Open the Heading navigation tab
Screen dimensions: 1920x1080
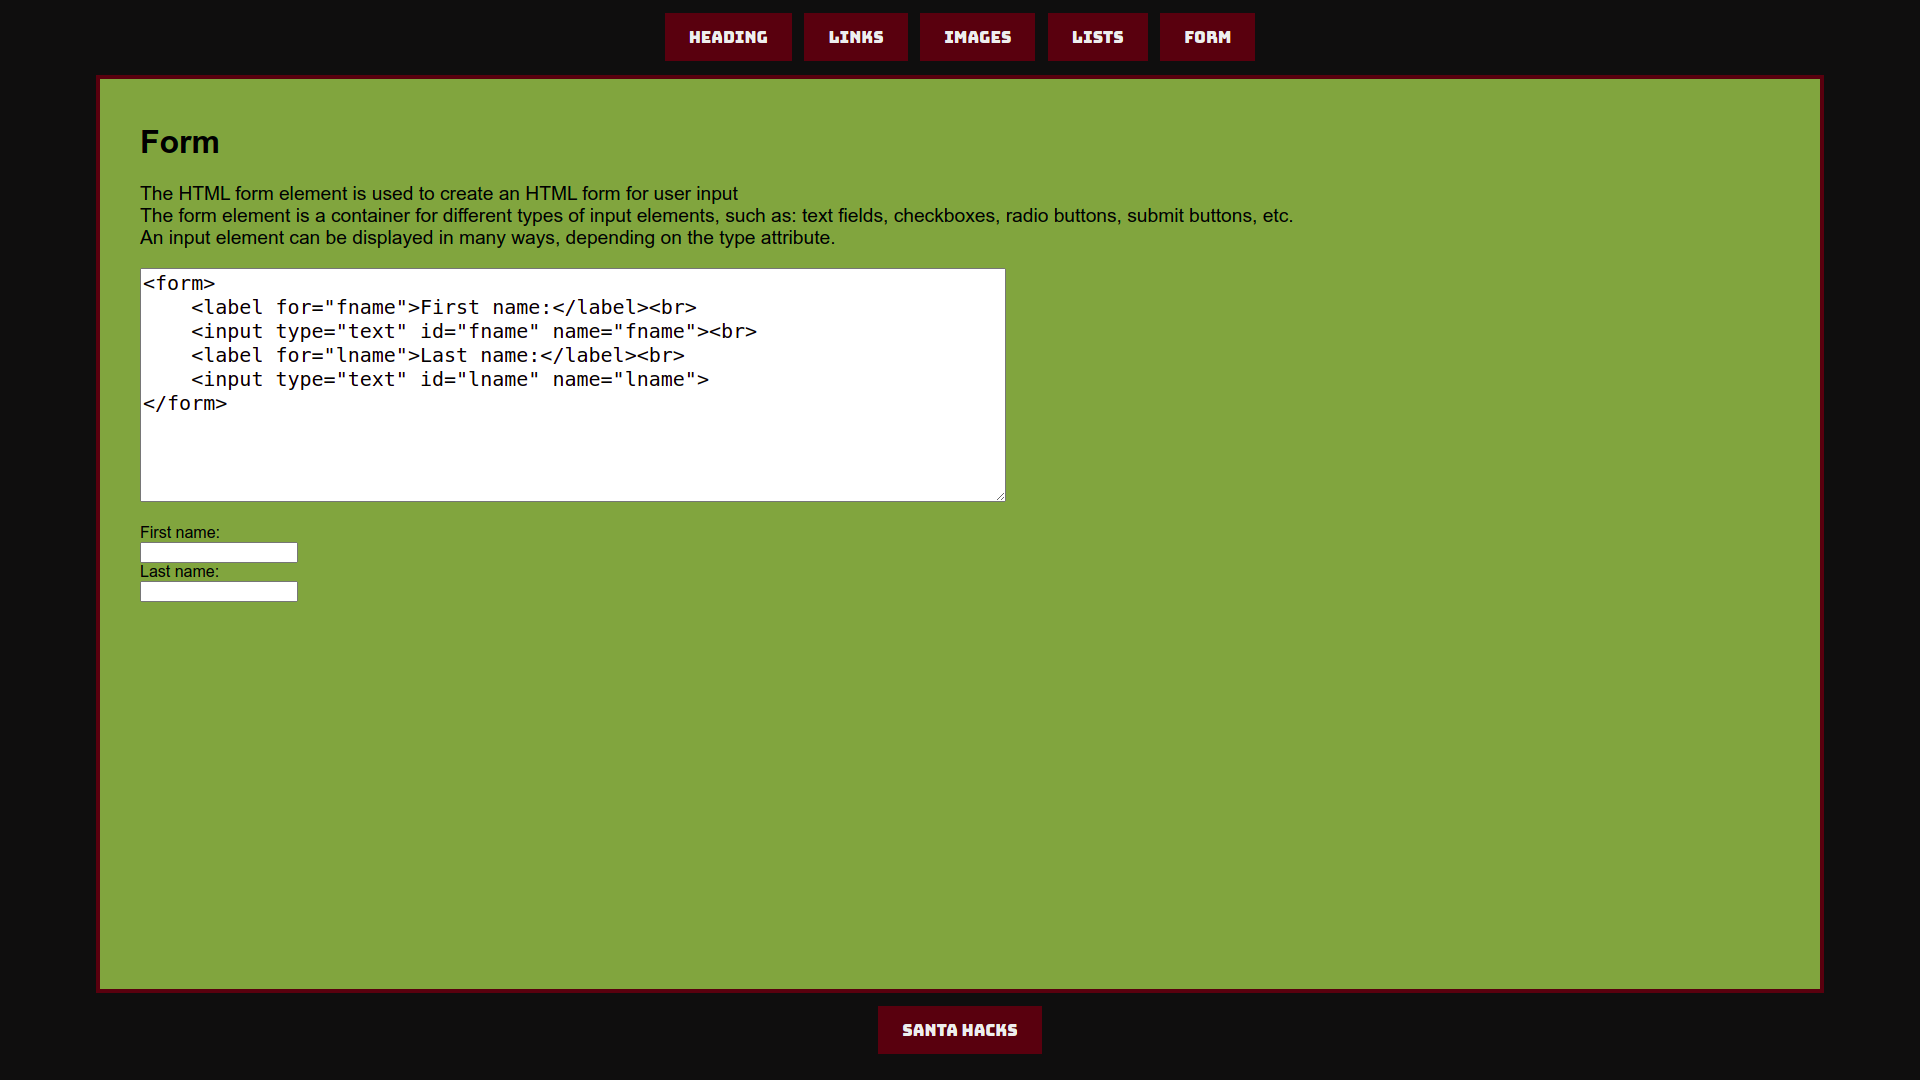point(728,37)
